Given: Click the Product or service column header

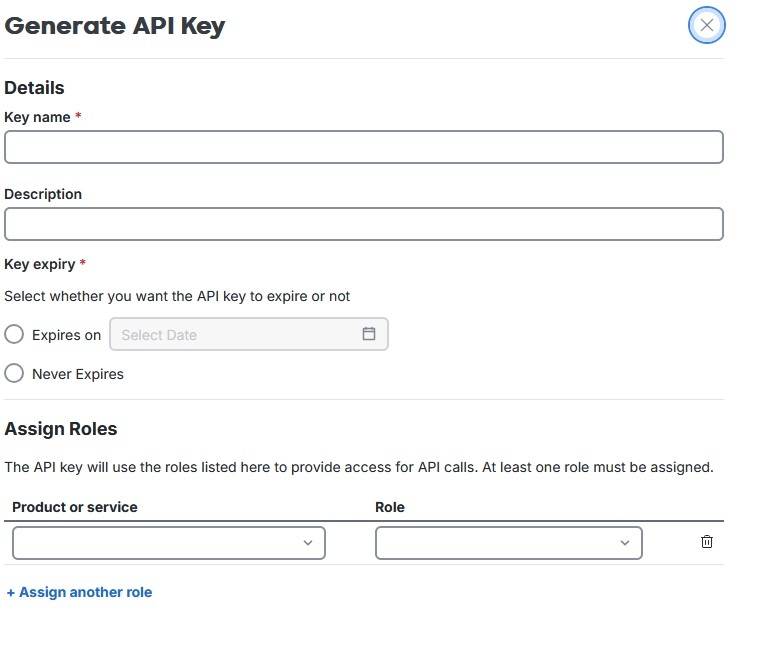Looking at the screenshot, I should tap(75, 507).
